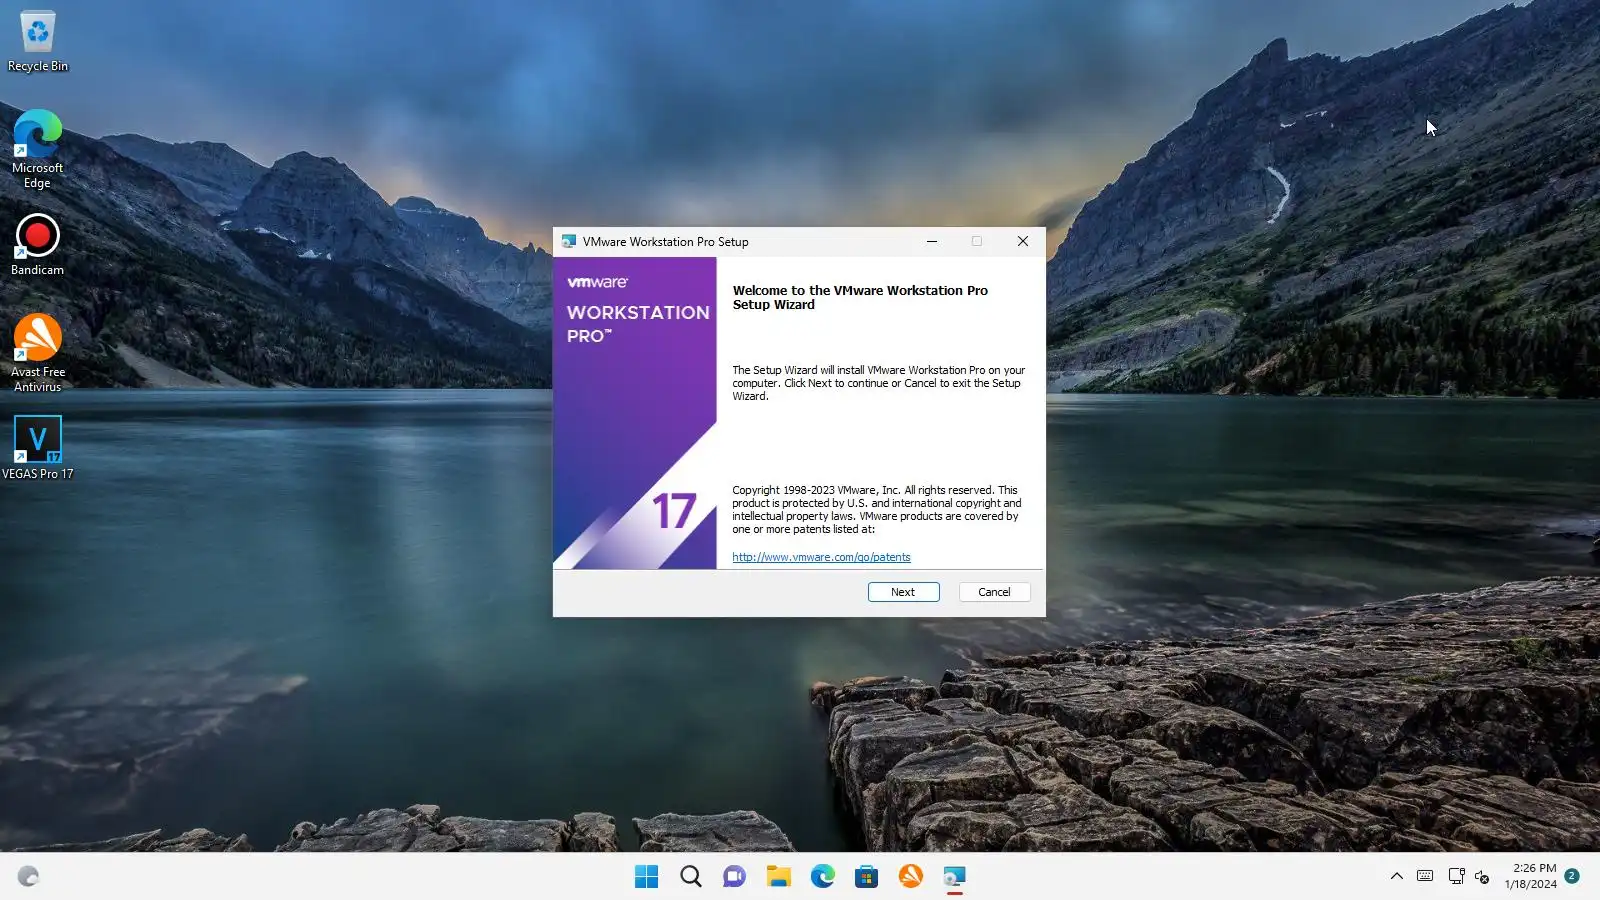Viewport: 1600px width, 900px height.
Task: Open Microsoft Store from the taskbar
Action: [867, 877]
